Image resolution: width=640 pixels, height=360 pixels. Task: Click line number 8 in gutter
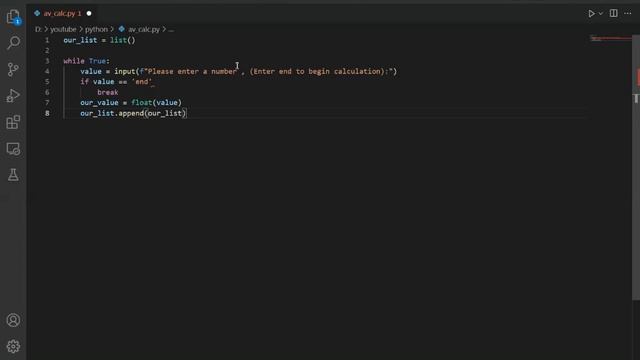(x=47, y=113)
